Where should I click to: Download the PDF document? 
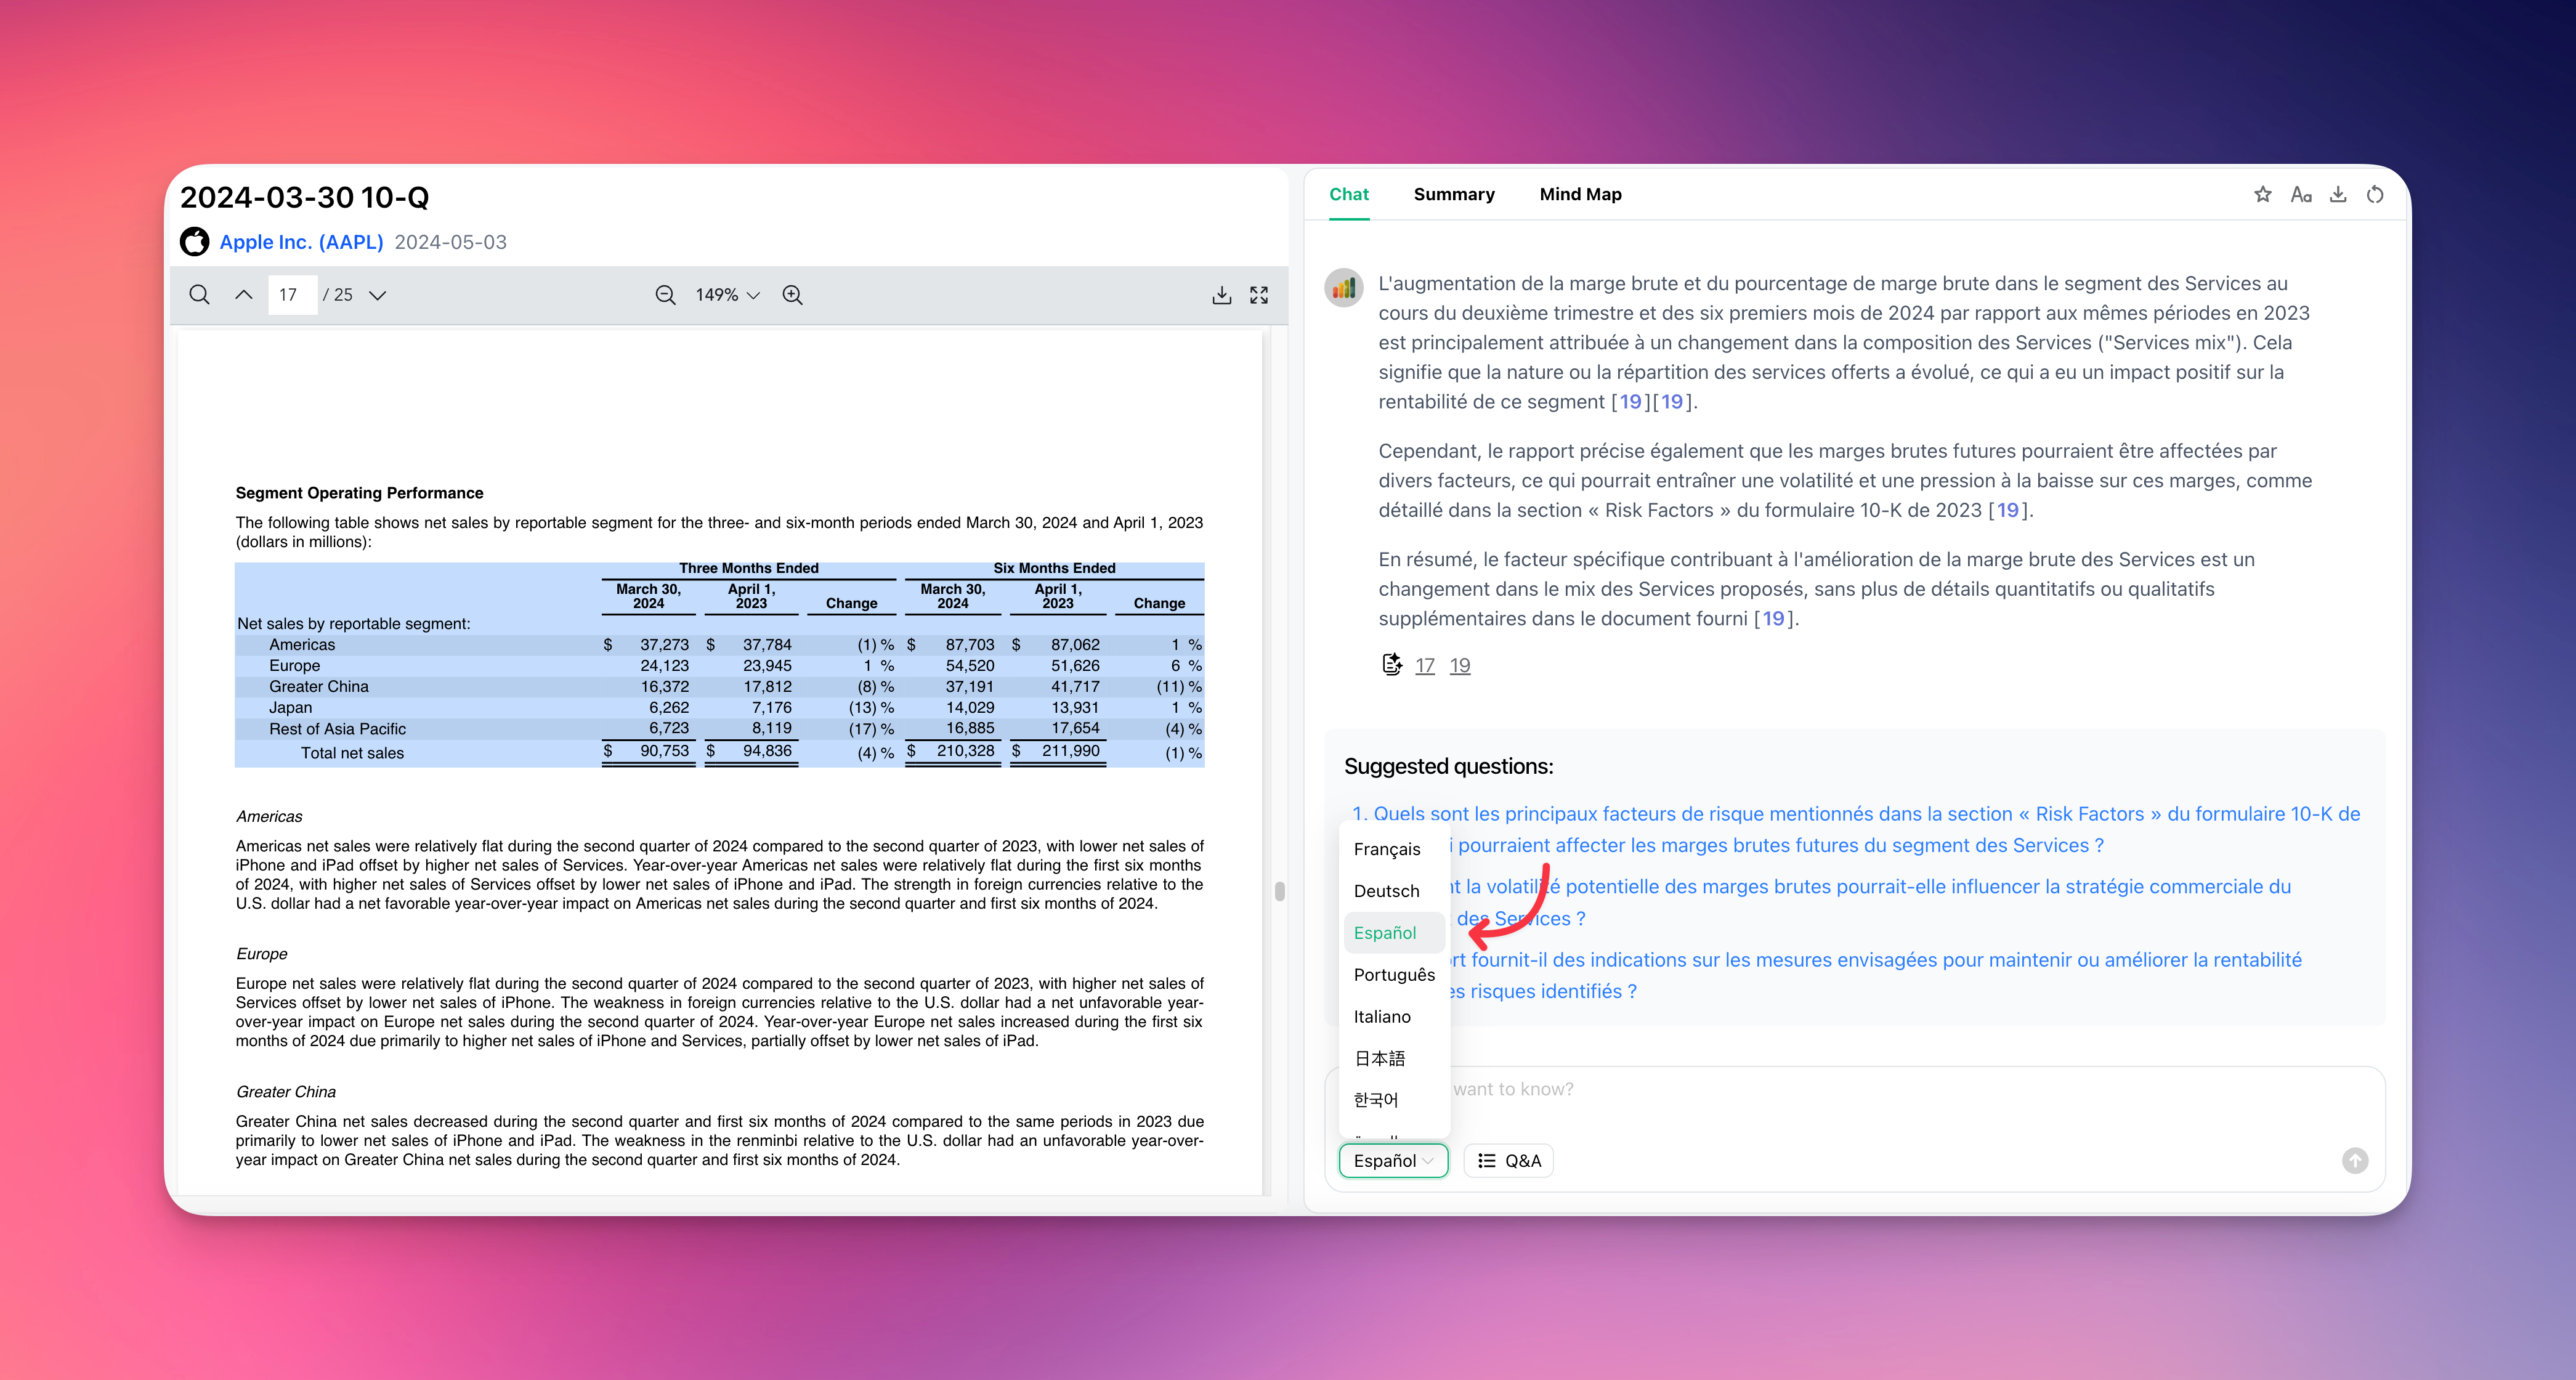(1221, 295)
